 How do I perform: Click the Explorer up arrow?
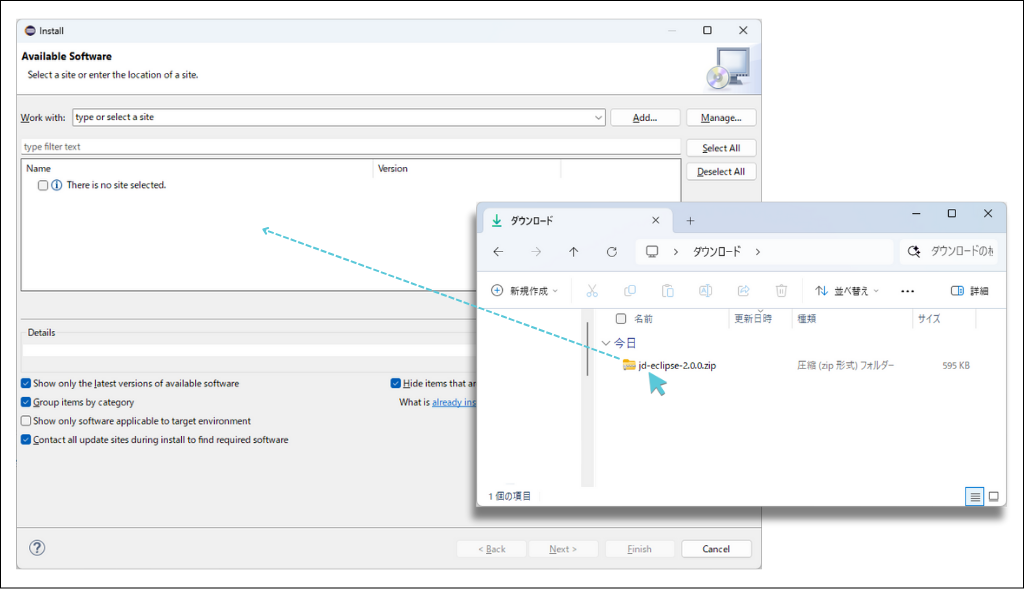[573, 252]
